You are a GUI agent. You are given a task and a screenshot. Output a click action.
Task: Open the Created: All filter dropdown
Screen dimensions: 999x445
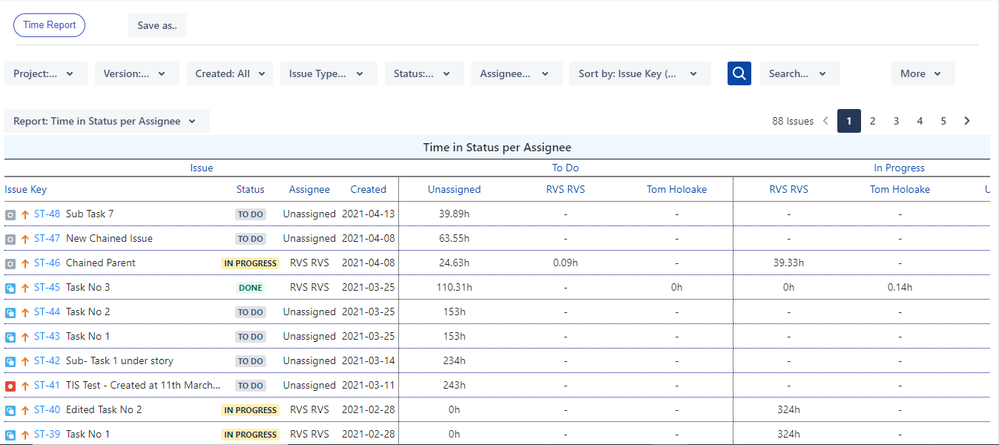pyautogui.click(x=229, y=73)
